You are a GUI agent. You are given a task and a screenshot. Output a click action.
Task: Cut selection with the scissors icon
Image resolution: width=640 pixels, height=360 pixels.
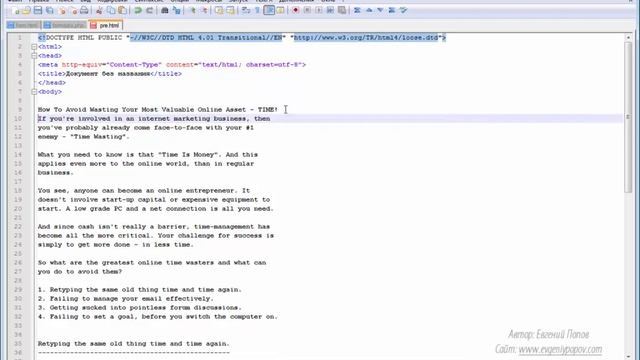[100, 10]
